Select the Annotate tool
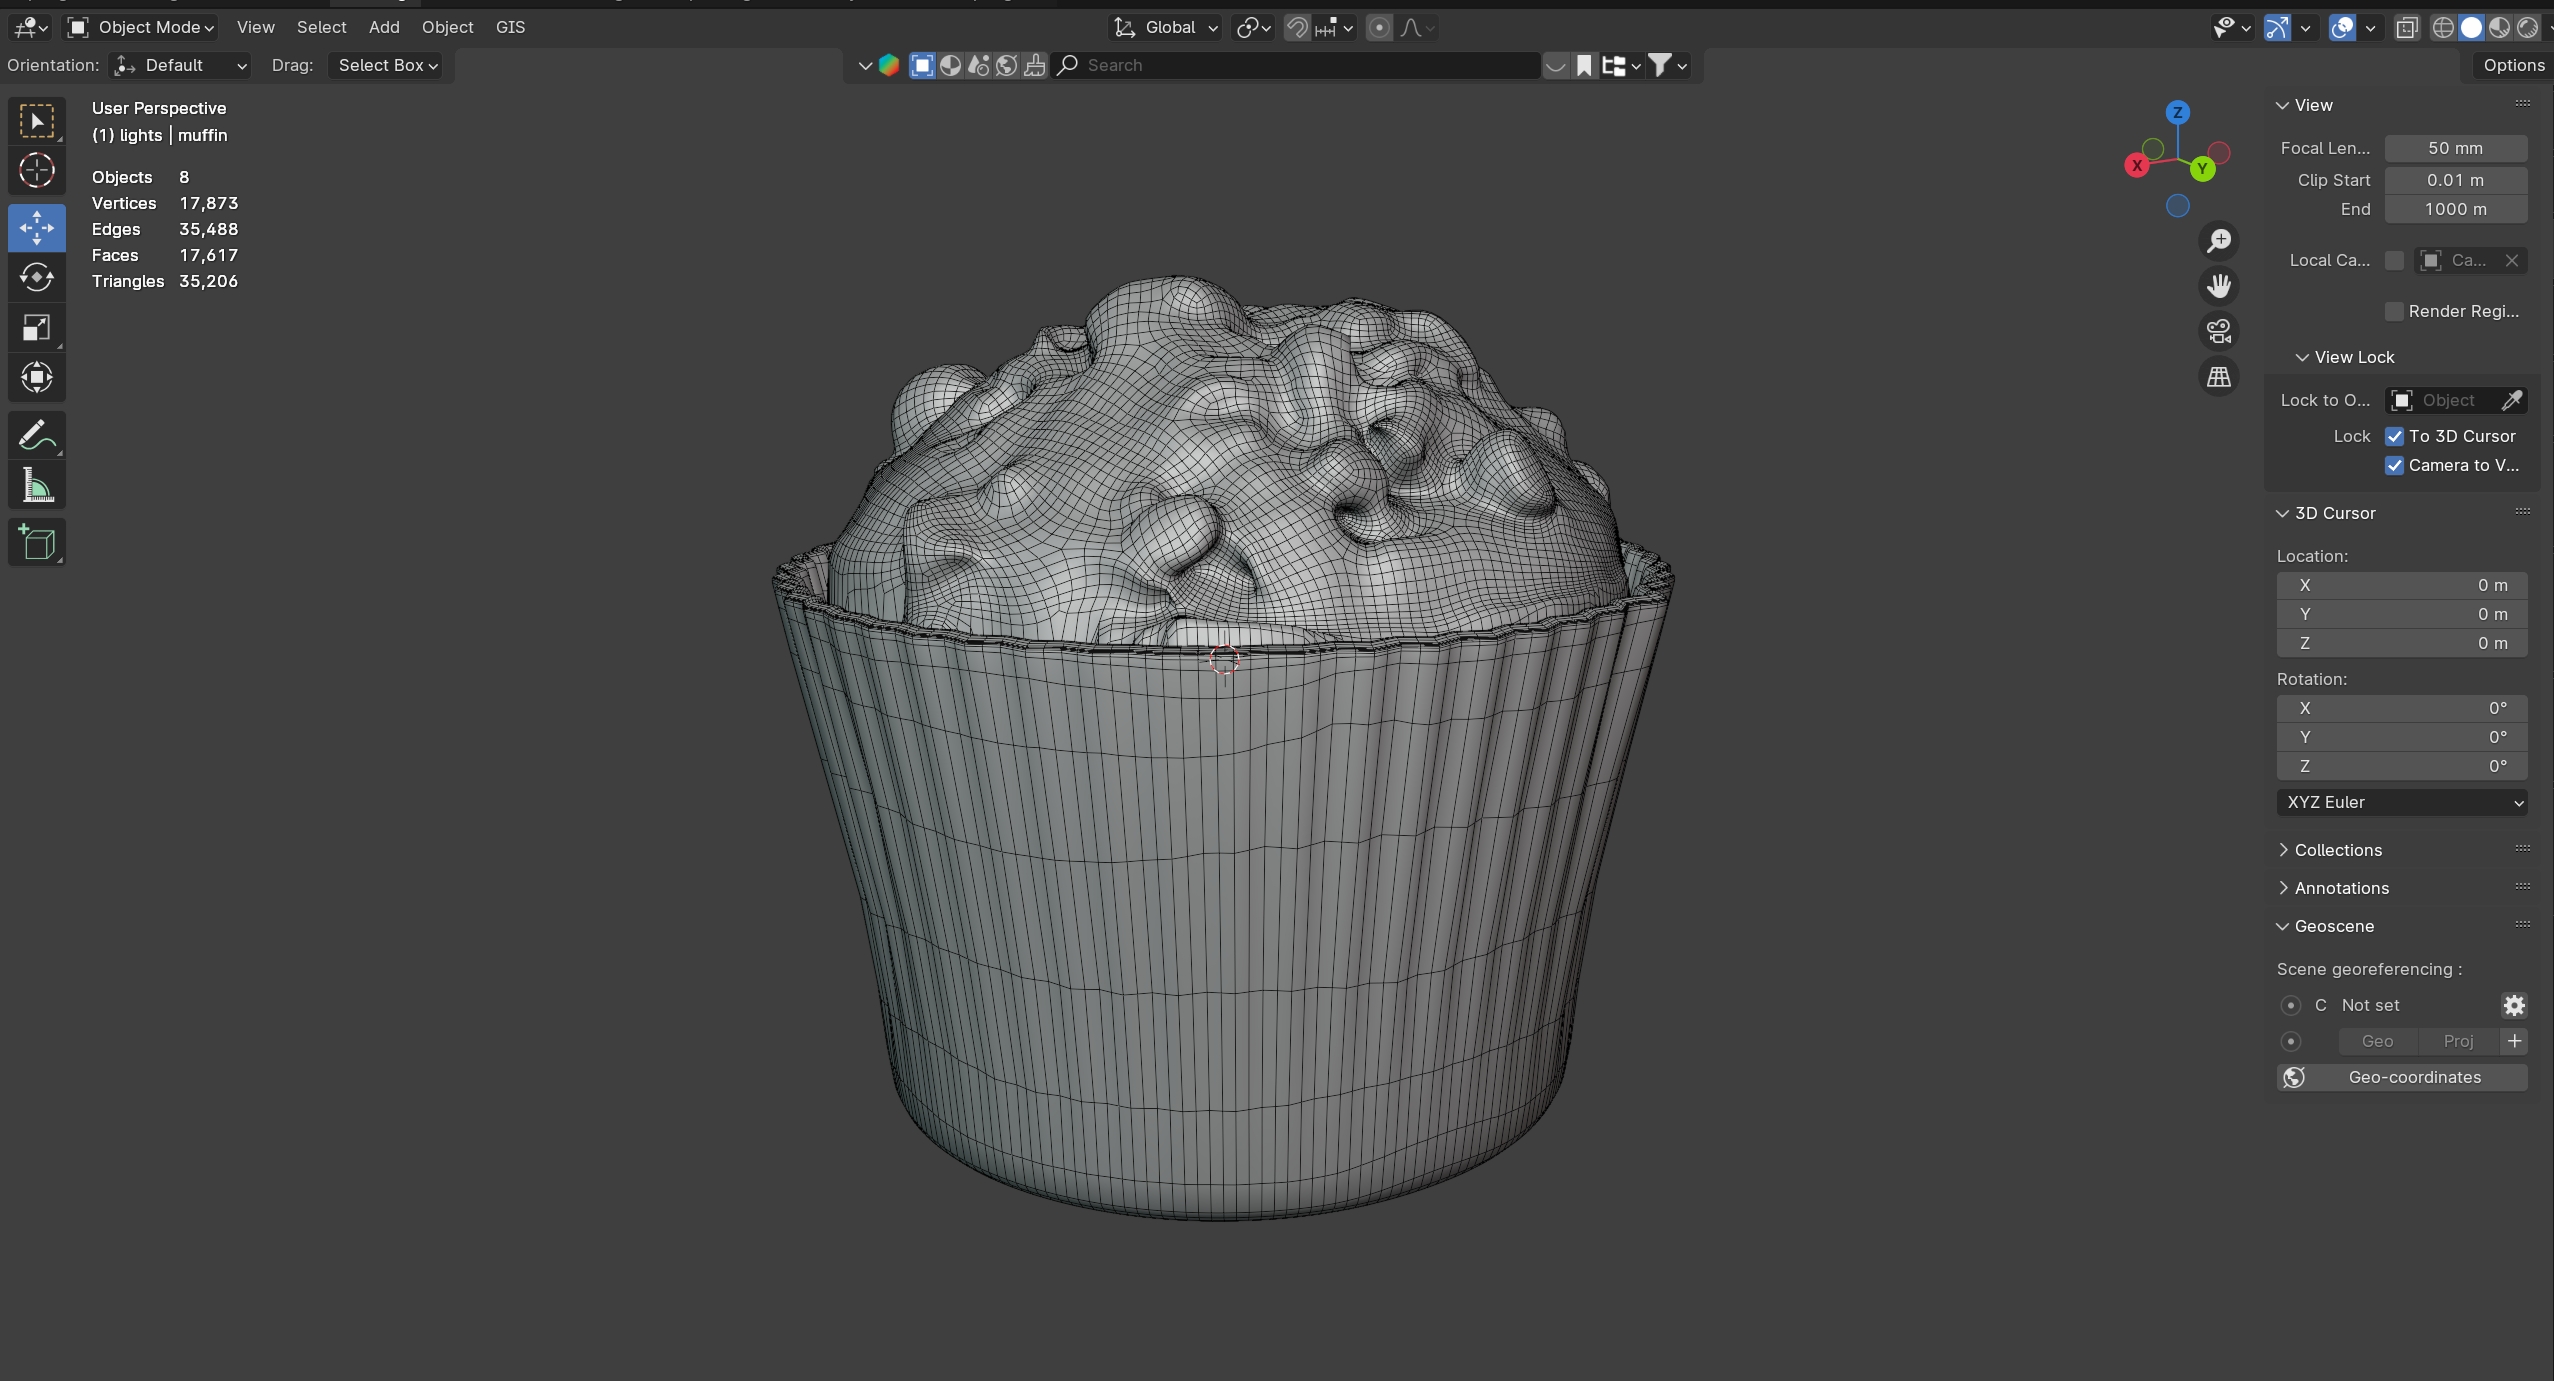Screen dimensions: 2554x1381 [37, 436]
